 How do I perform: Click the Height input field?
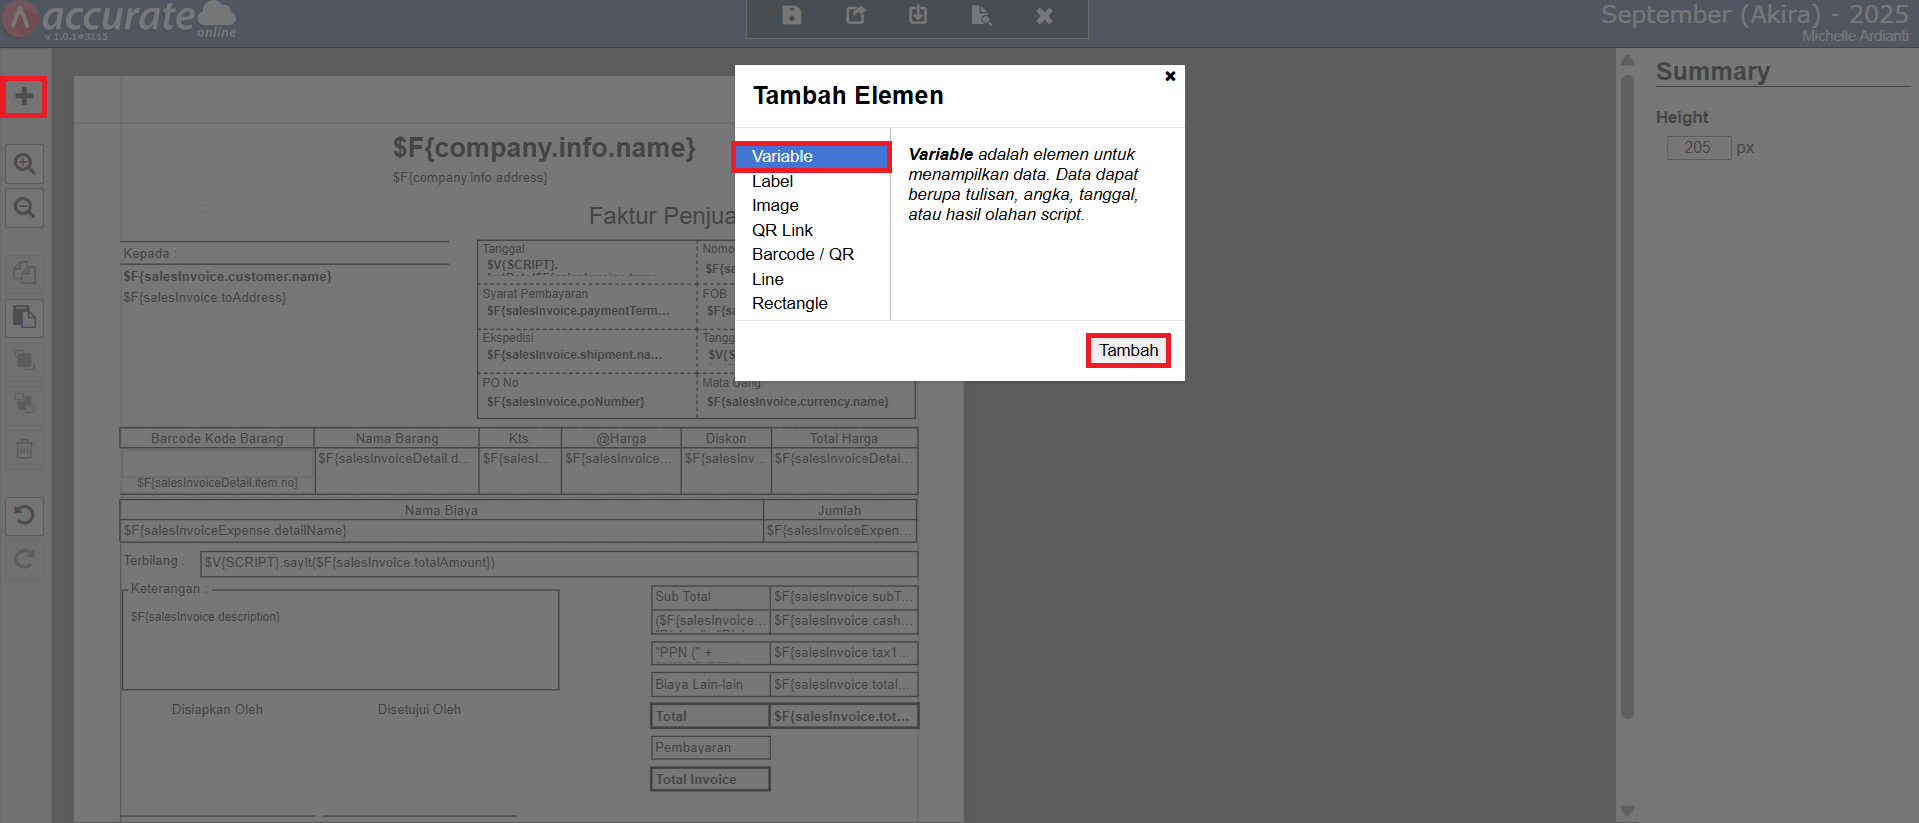coord(1697,148)
